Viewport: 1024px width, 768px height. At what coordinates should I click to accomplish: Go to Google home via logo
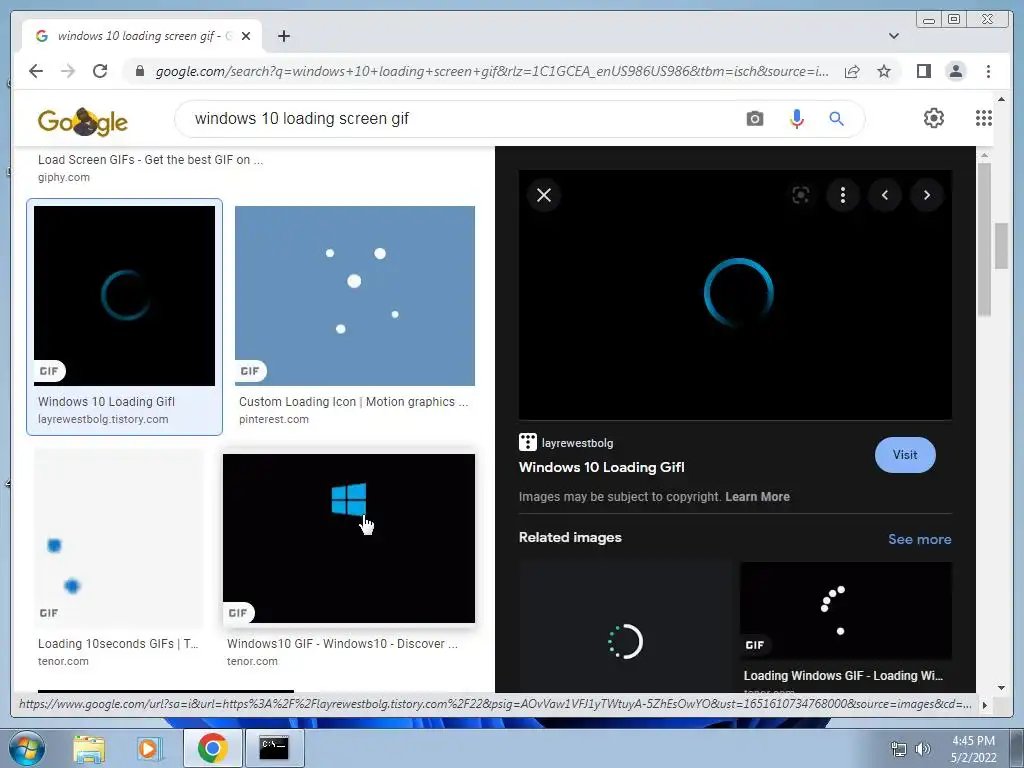pos(82,121)
